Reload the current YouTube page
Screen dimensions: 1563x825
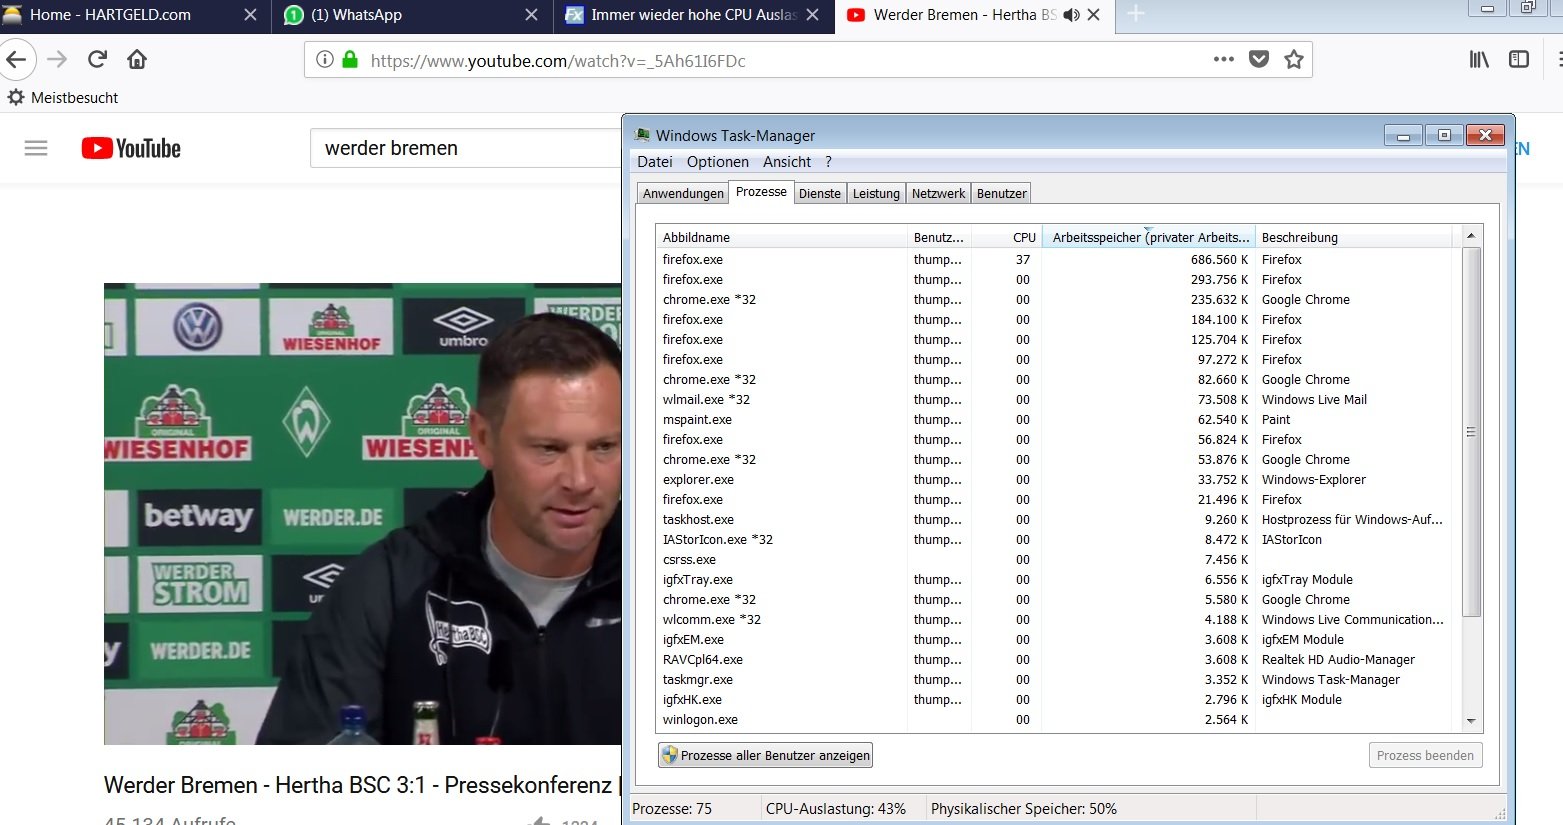(x=97, y=60)
